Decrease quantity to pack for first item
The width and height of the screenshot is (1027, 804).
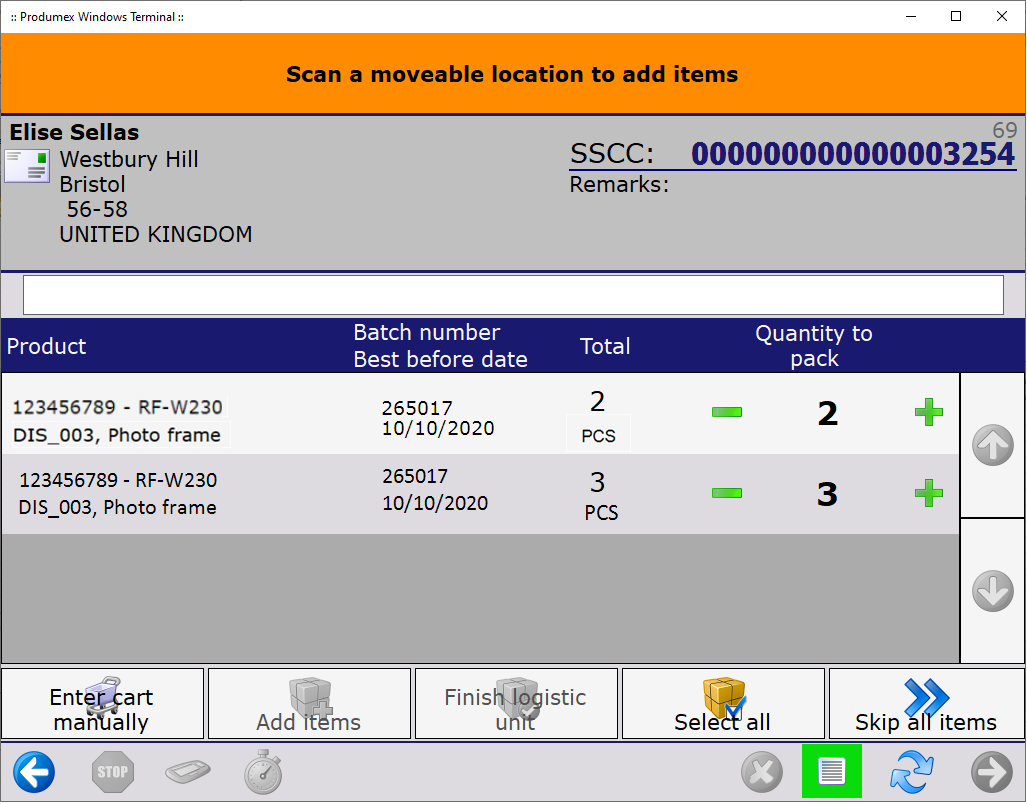click(x=727, y=412)
